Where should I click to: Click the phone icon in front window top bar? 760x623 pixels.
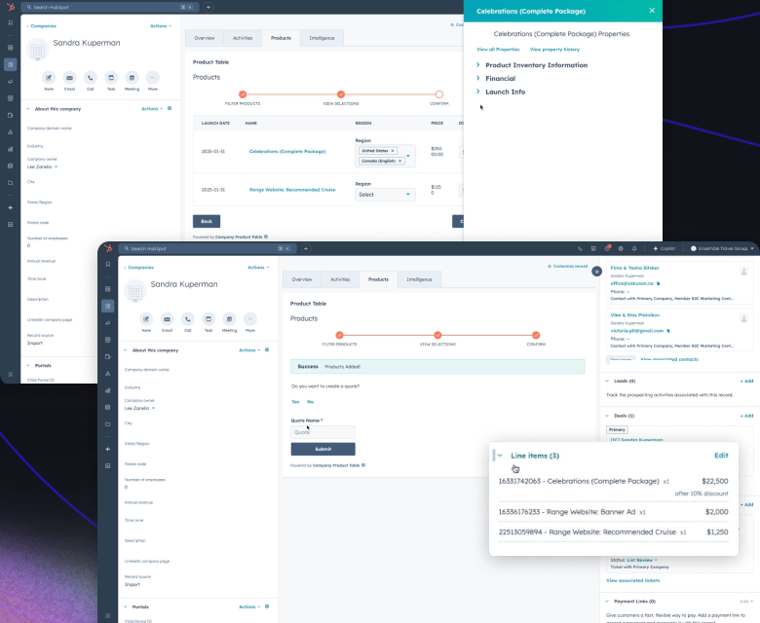coord(580,249)
